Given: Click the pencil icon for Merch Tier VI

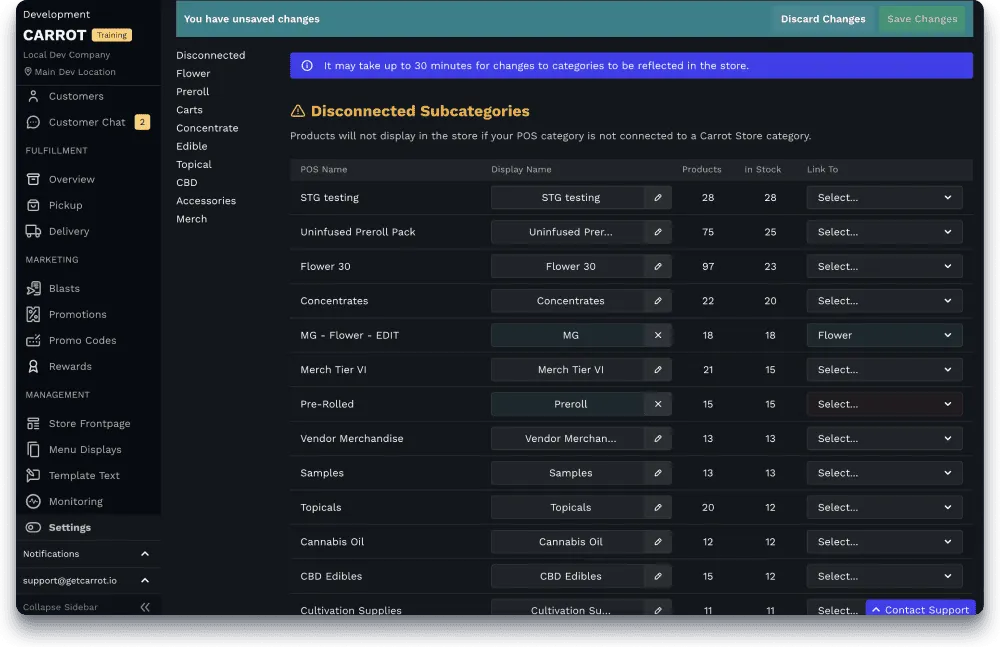Looking at the screenshot, I should point(658,370).
